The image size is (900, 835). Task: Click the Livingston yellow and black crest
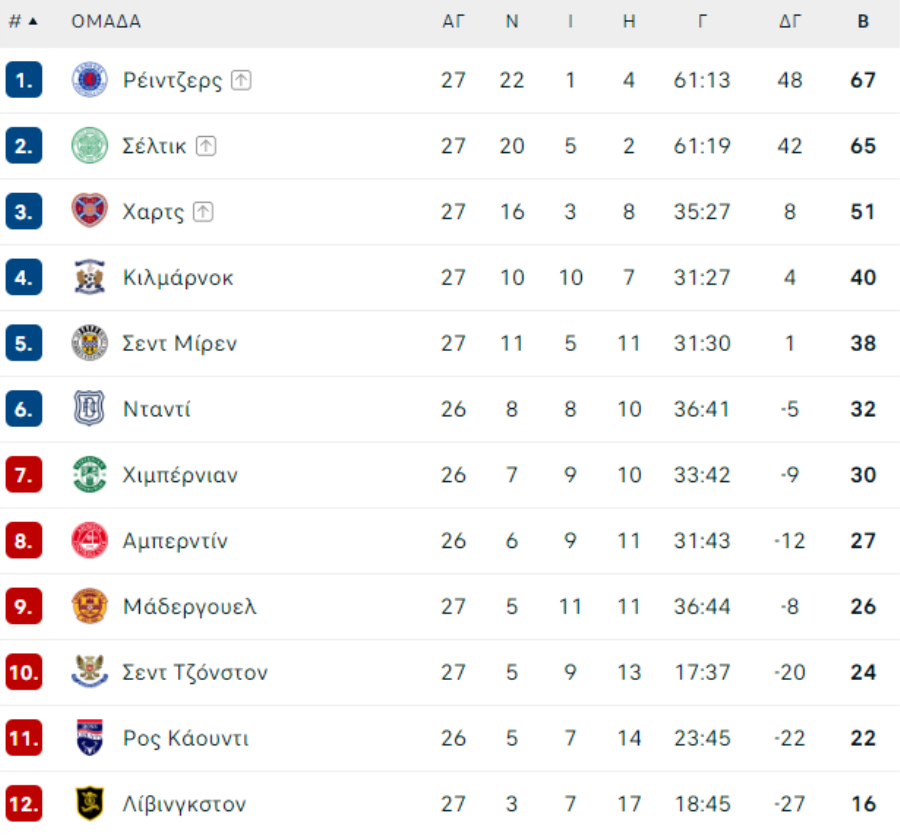(x=90, y=803)
